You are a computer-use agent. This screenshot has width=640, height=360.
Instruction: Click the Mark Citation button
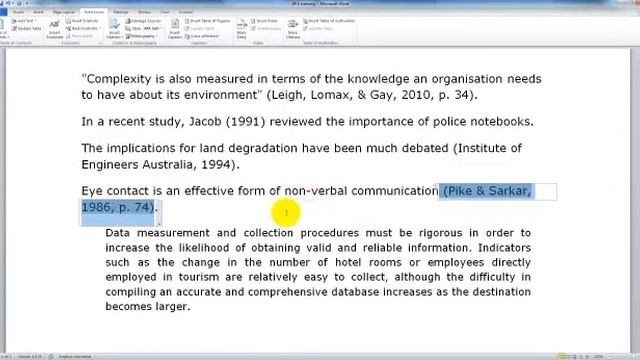293,29
